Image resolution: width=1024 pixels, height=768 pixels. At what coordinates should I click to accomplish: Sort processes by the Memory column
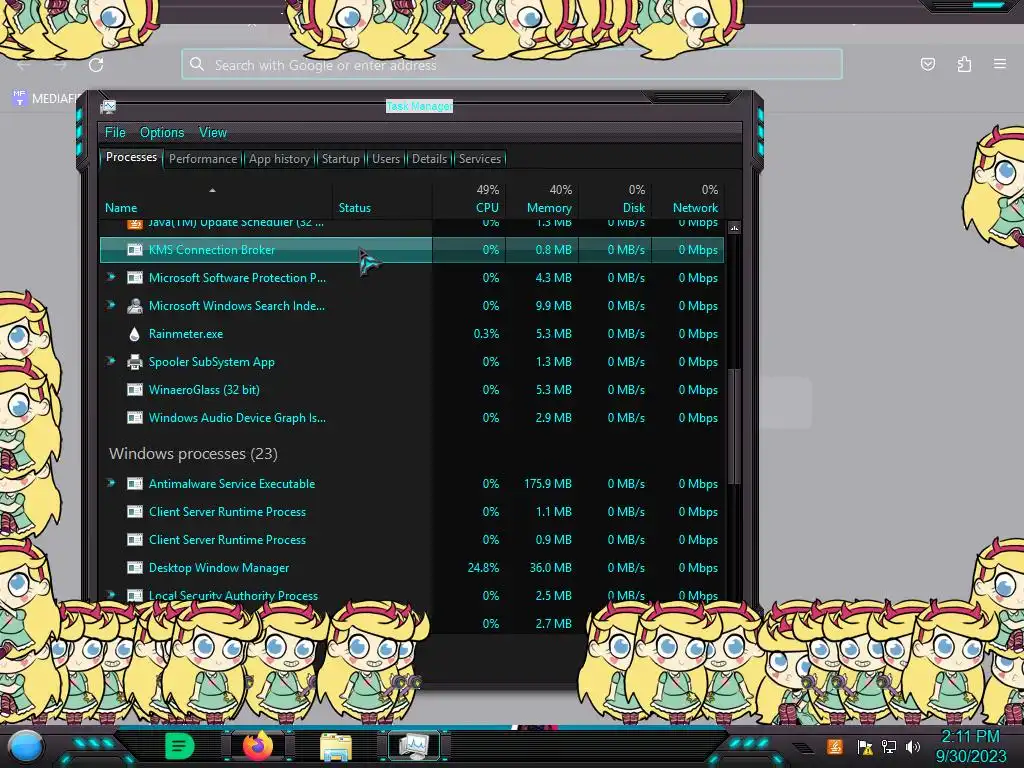pos(549,208)
